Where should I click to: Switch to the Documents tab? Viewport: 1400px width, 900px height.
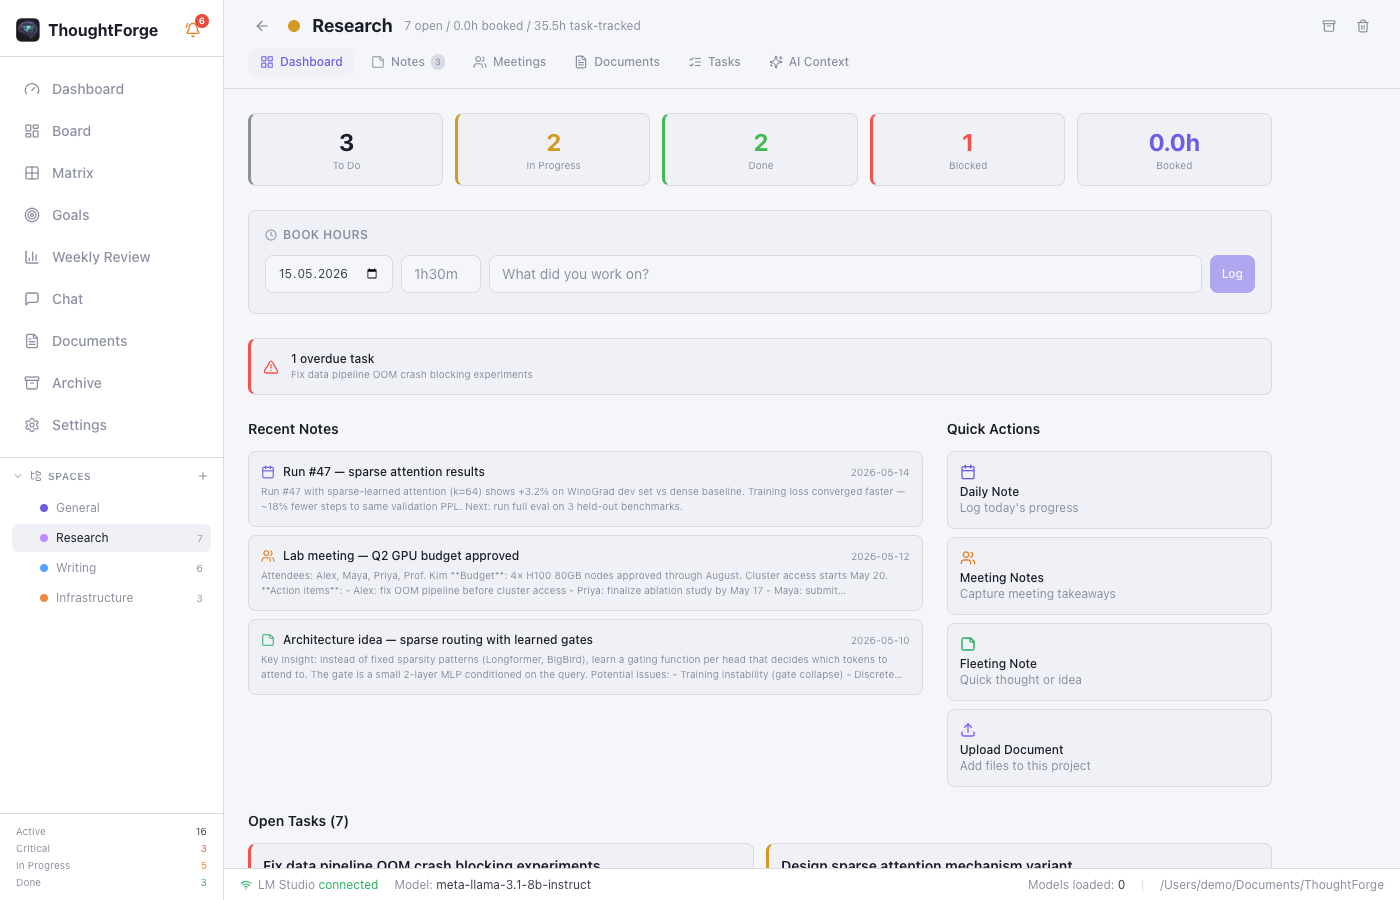point(617,62)
